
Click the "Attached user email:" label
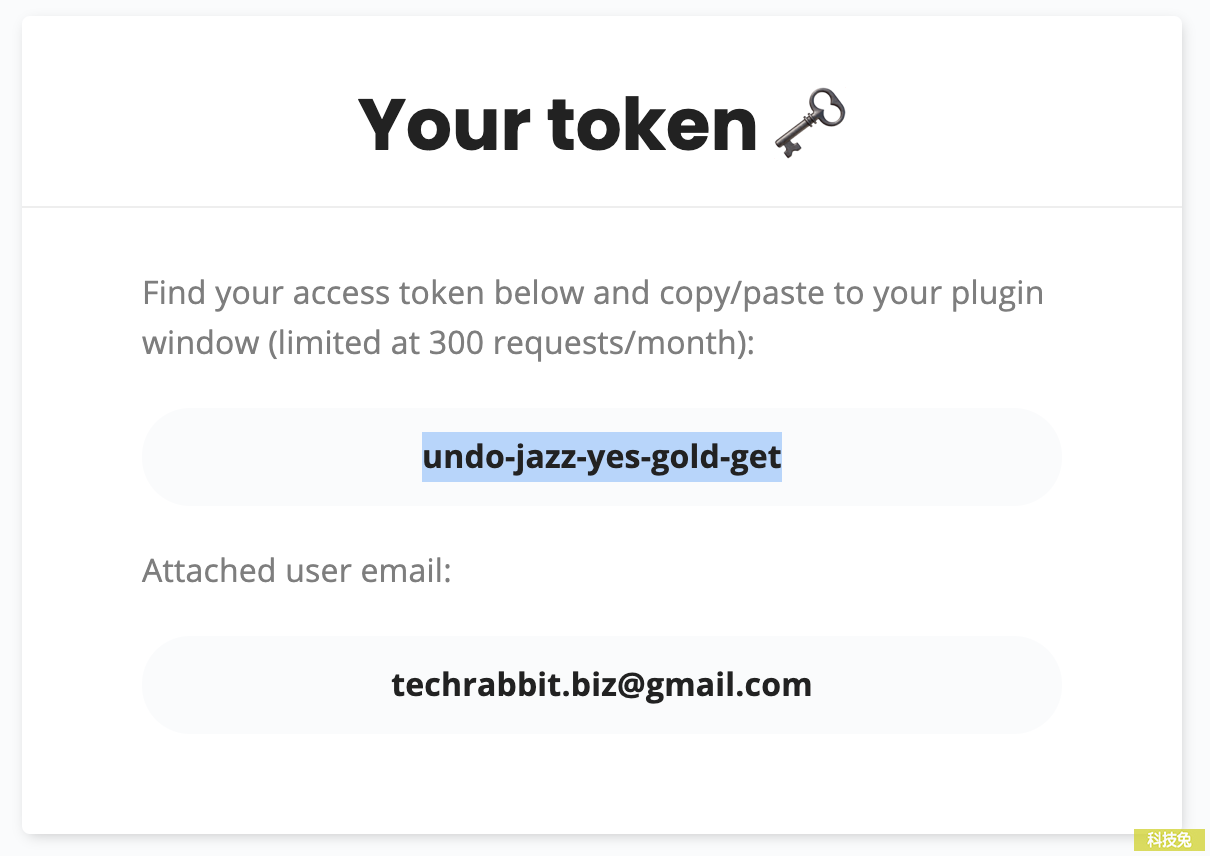(x=297, y=571)
